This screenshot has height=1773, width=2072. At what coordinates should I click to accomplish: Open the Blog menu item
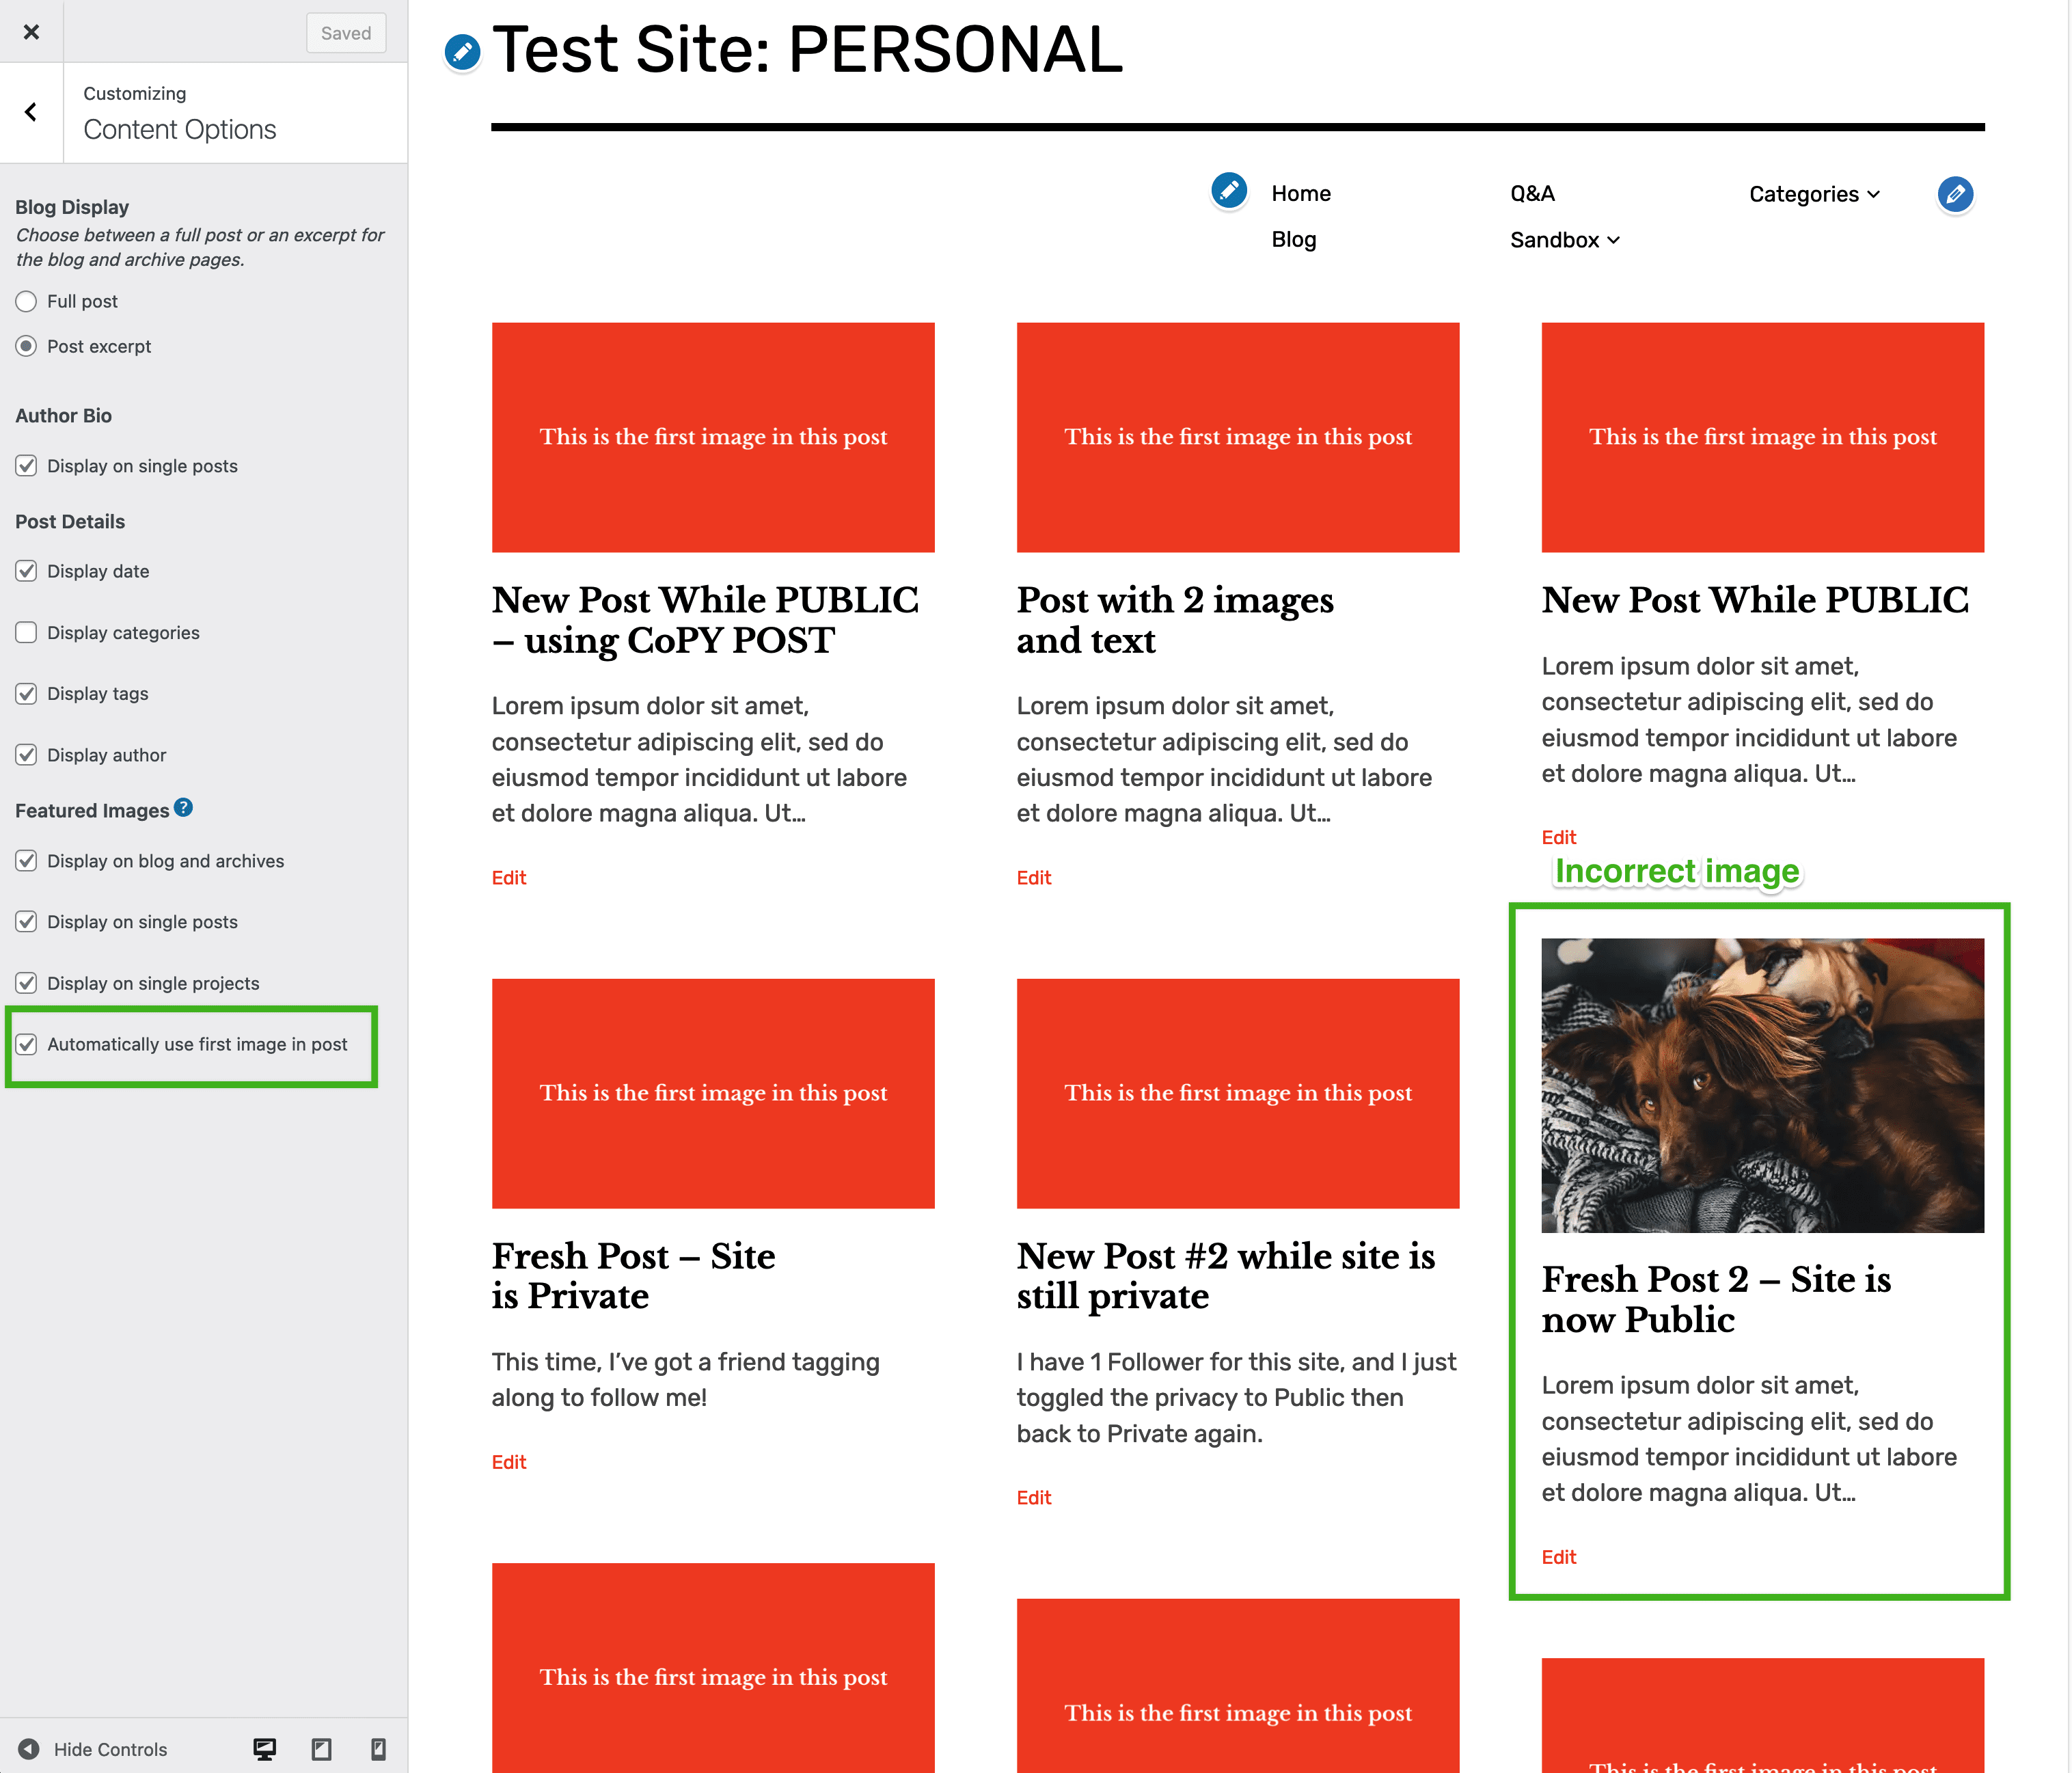[x=1294, y=240]
